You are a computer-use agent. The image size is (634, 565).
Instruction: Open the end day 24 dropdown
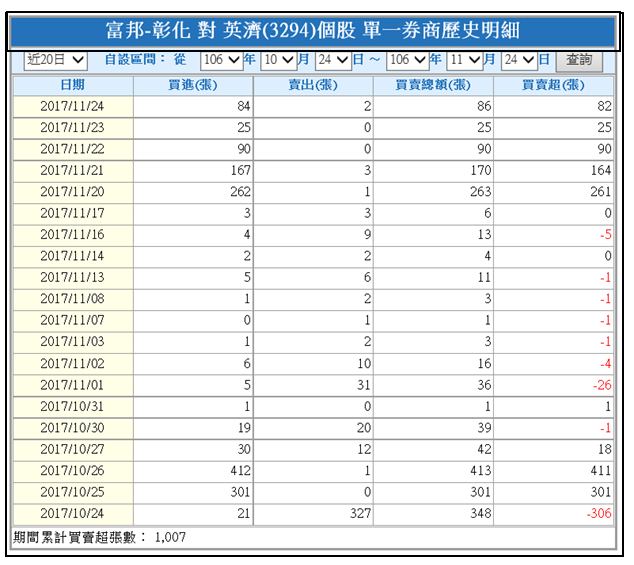tap(519, 60)
